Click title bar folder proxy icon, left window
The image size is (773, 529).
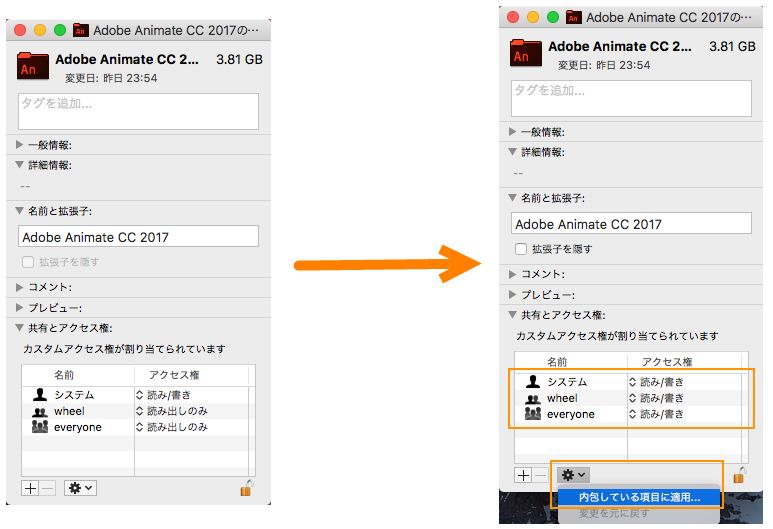point(81,30)
